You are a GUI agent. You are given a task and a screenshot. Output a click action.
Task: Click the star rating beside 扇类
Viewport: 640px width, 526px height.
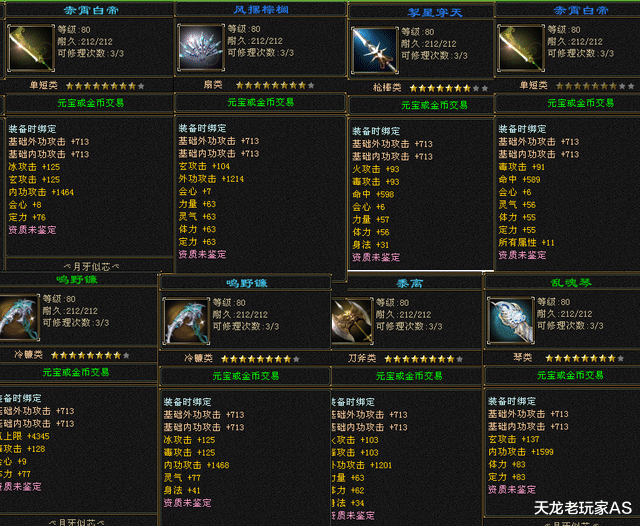coord(275,85)
